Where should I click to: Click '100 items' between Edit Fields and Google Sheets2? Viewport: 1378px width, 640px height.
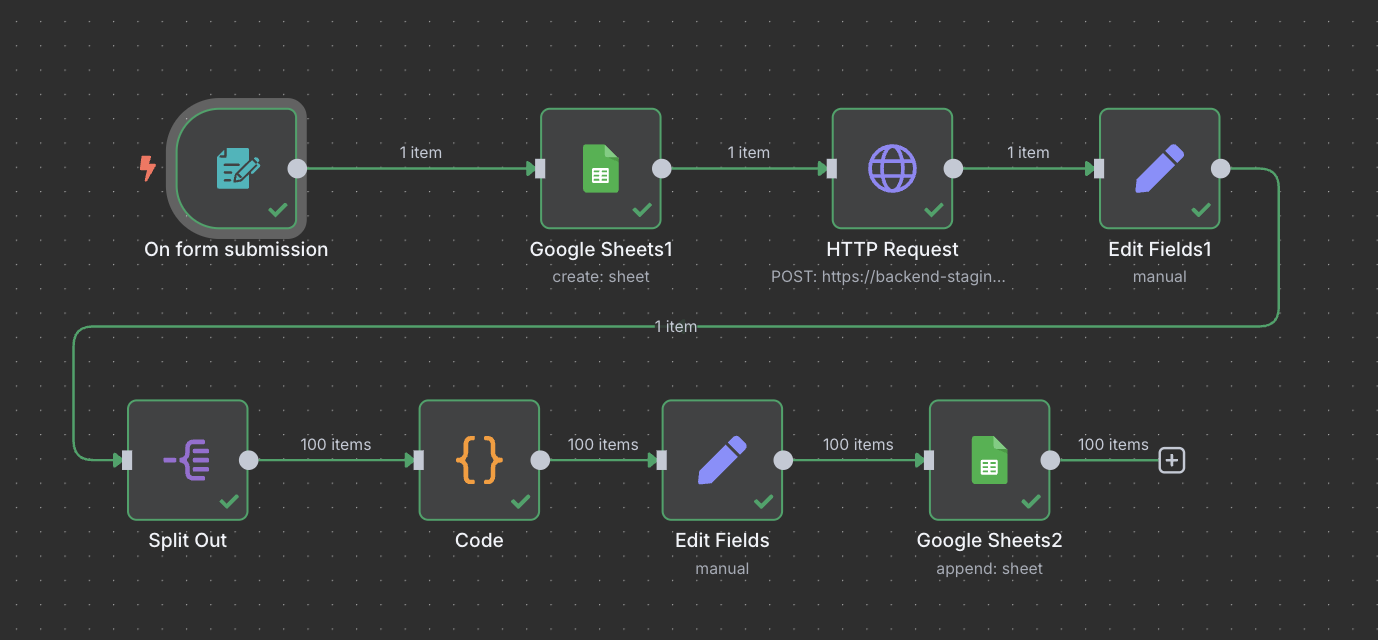click(858, 444)
